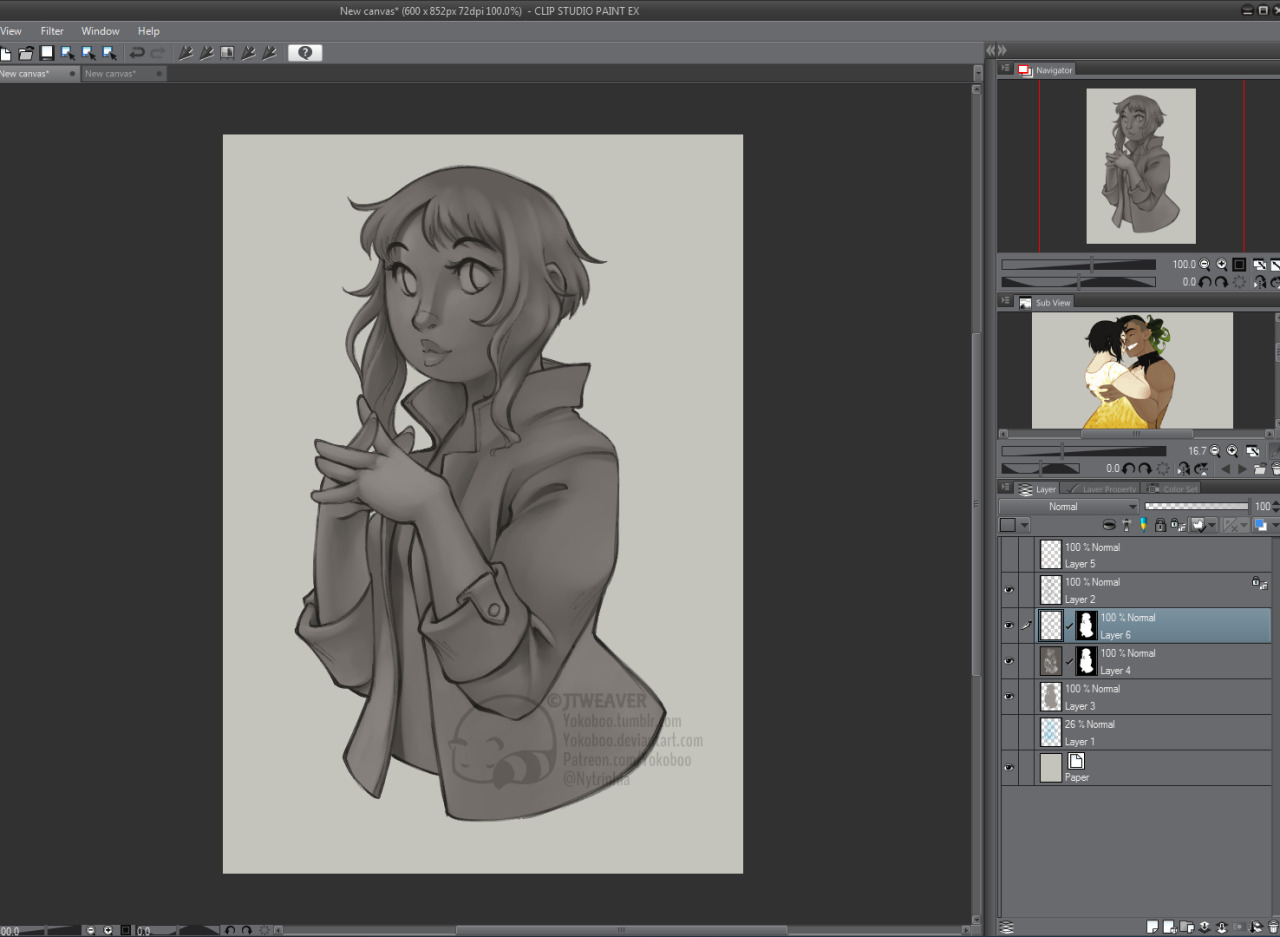Click the Open file folder icon
The height and width of the screenshot is (937, 1280).
point(26,53)
